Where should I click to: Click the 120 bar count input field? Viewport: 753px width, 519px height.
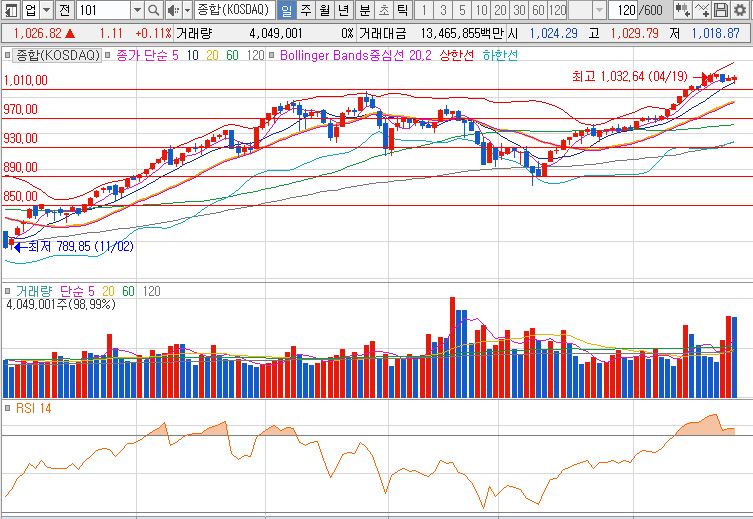pyautogui.click(x=622, y=10)
